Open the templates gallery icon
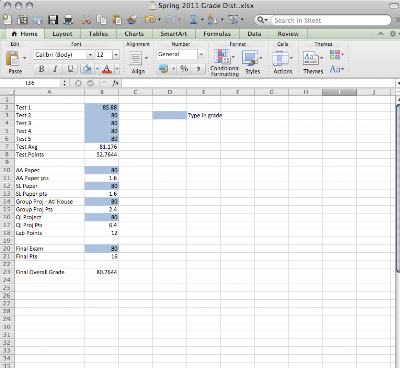The height and width of the screenshot is (368, 400). tap(22, 20)
